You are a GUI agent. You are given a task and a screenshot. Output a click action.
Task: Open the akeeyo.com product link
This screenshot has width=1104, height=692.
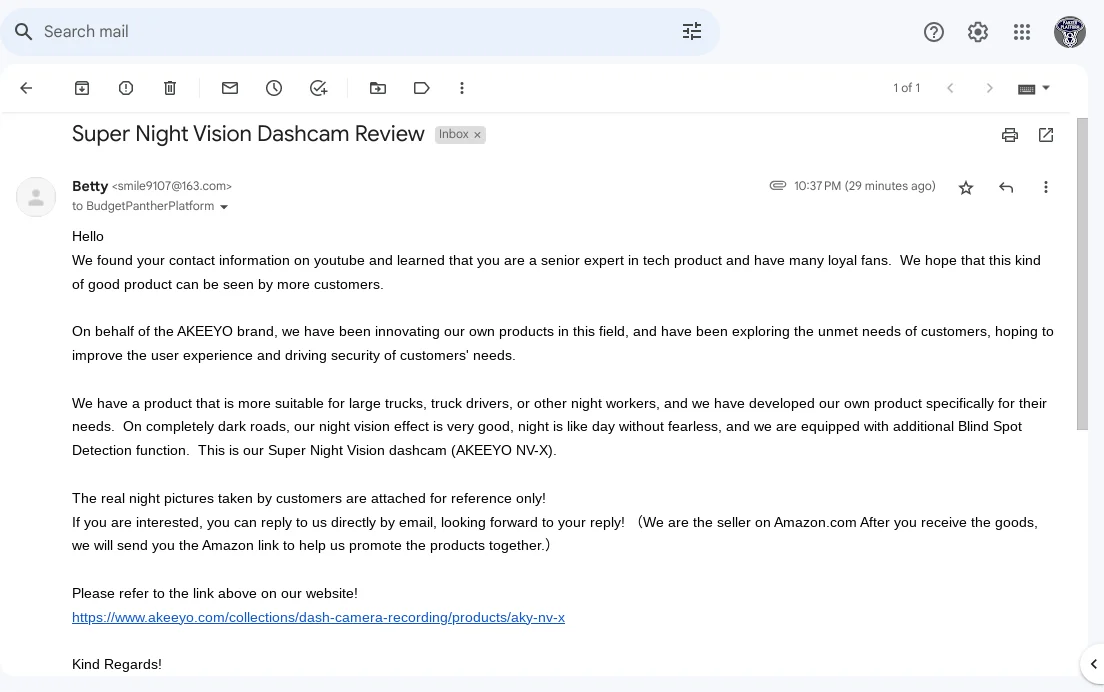pos(318,617)
